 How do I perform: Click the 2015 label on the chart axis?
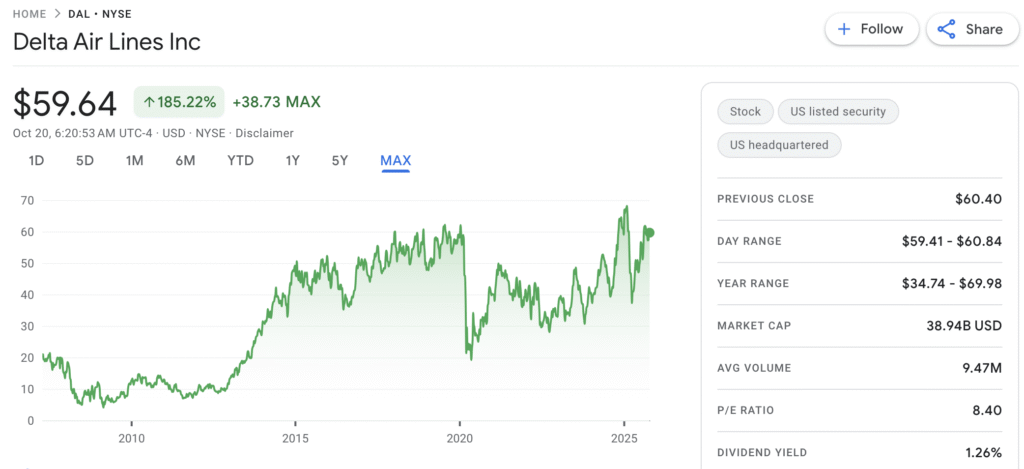[x=295, y=436]
